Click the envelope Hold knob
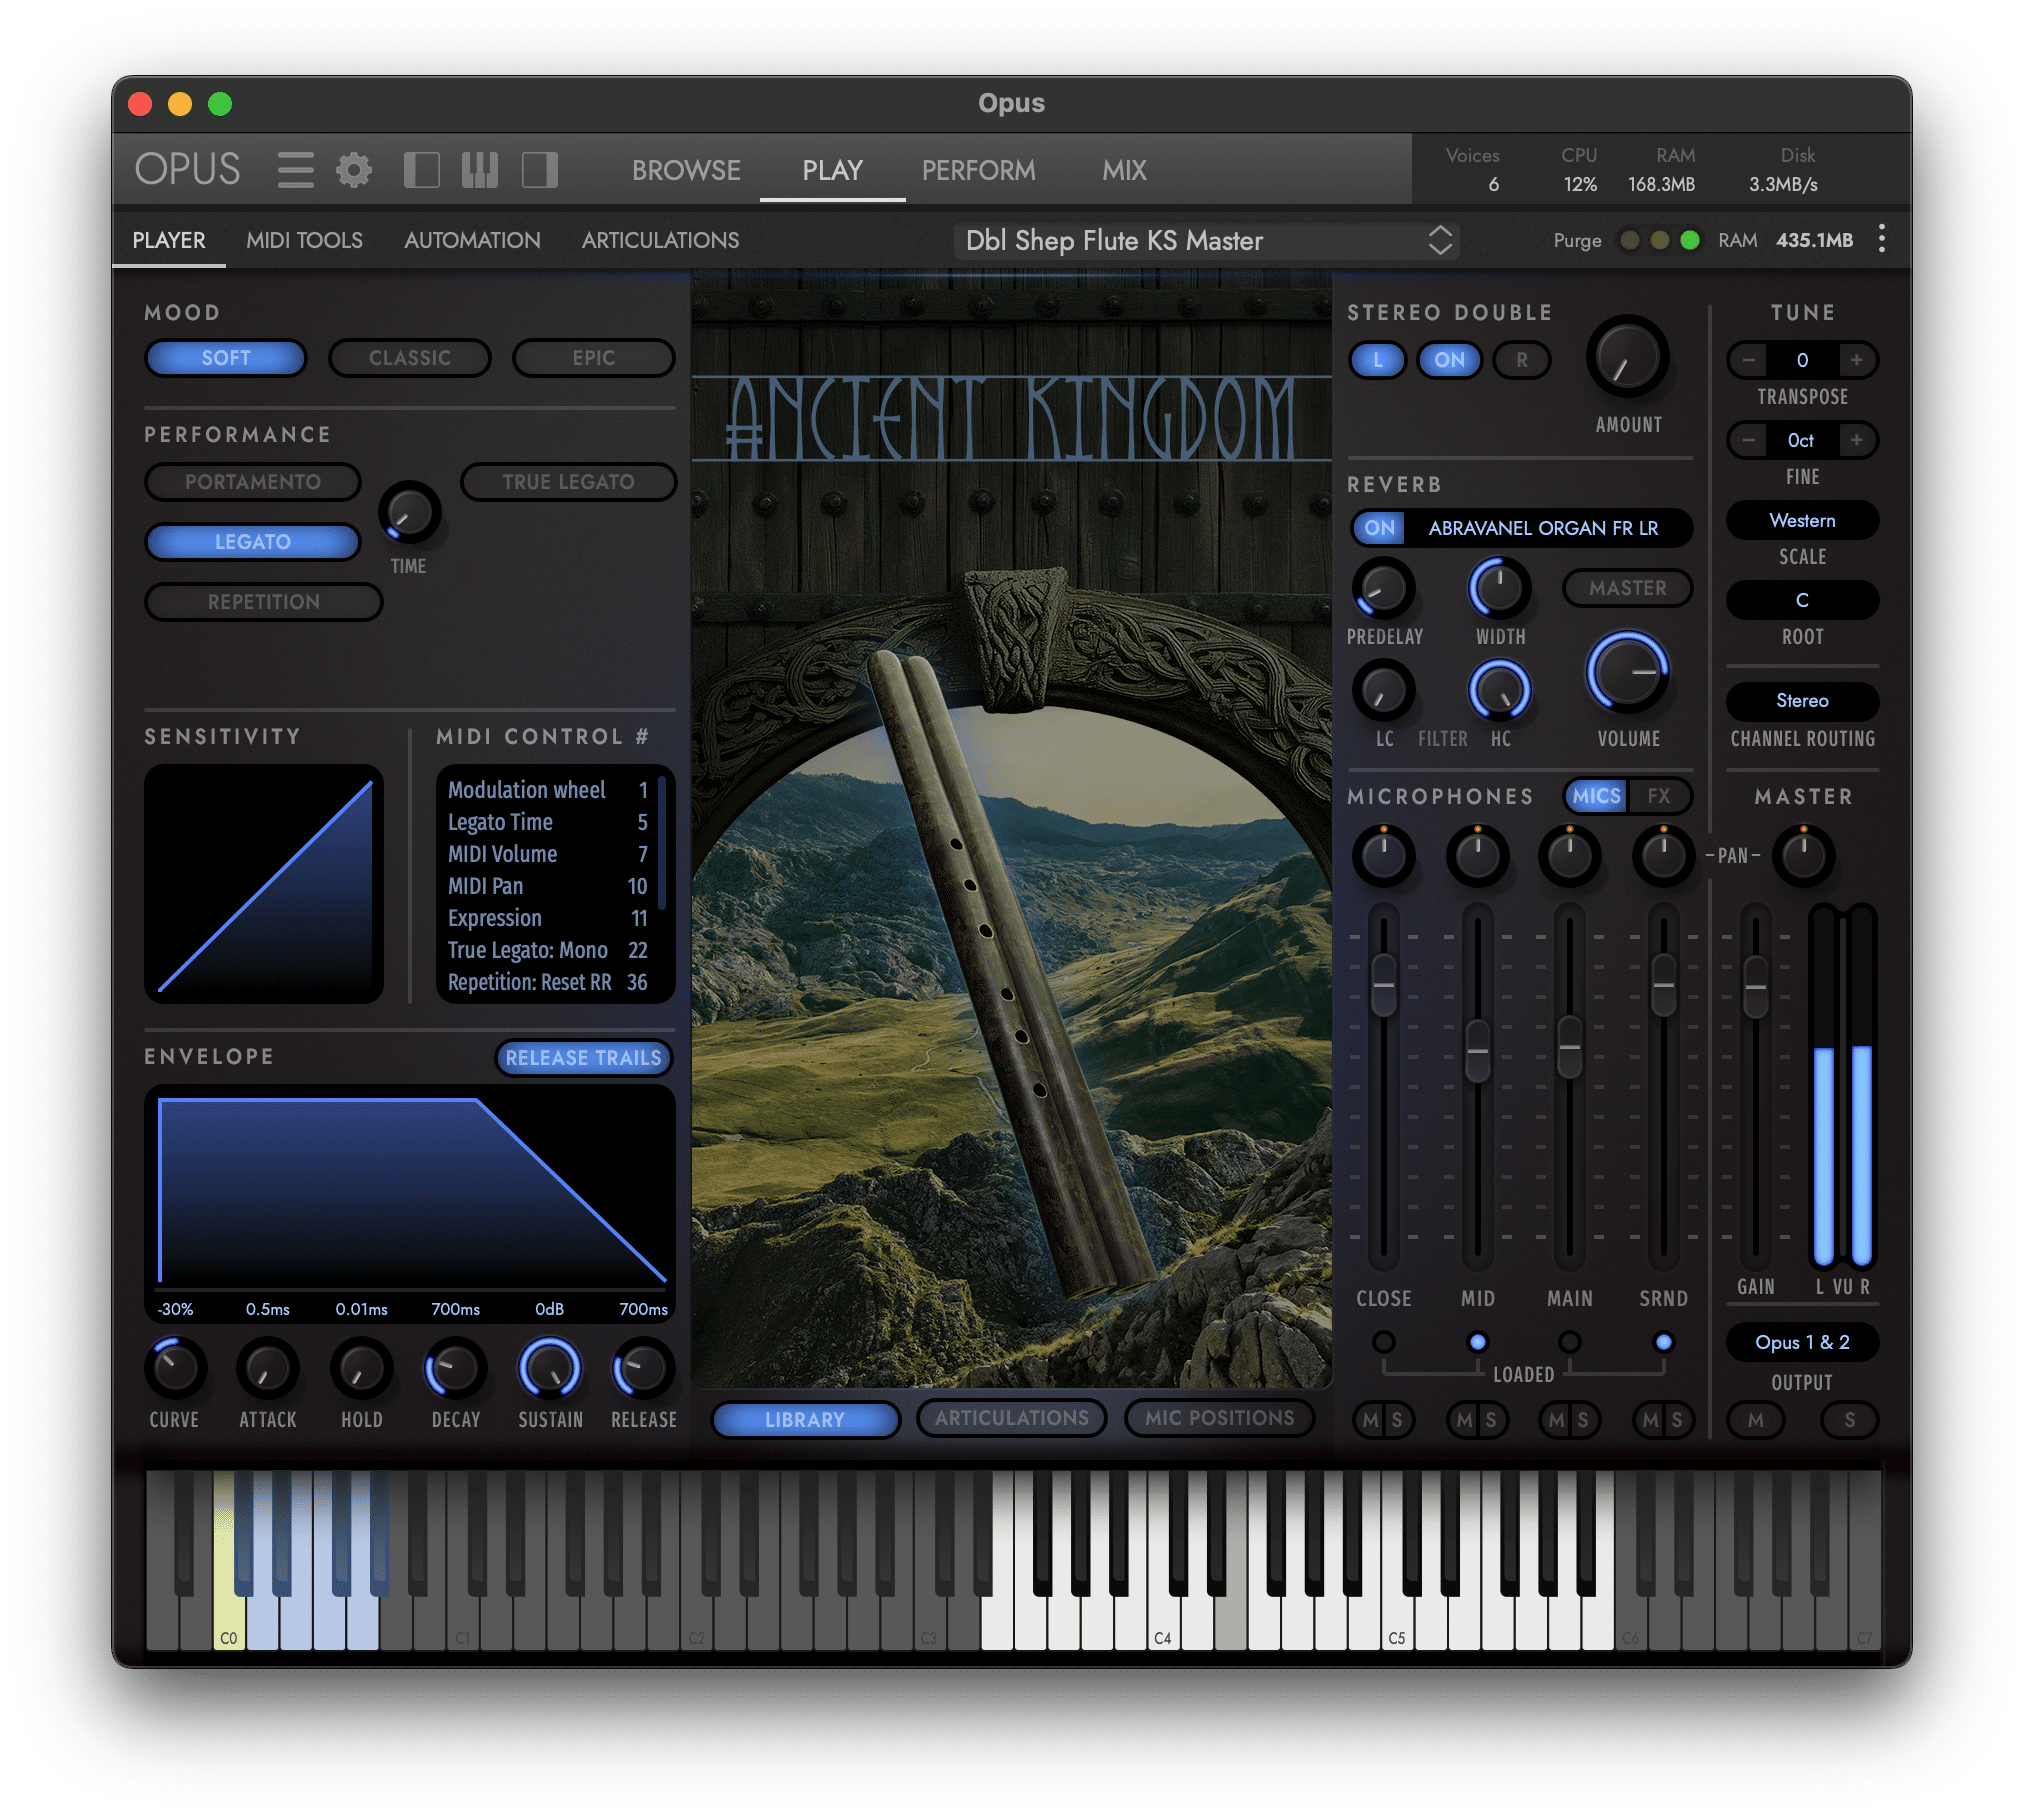The image size is (2024, 1816). click(361, 1368)
